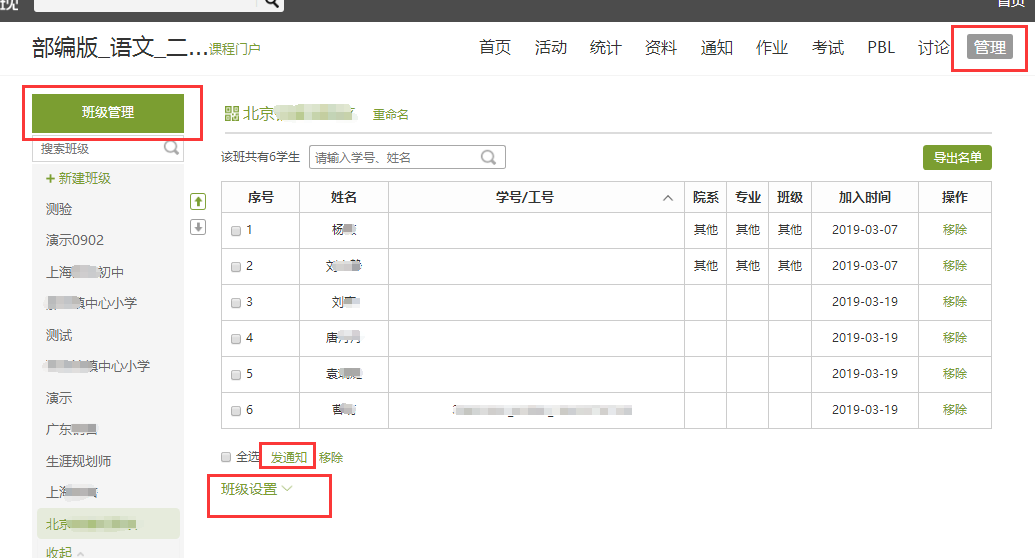The height and width of the screenshot is (558, 1035).
Task: Select the 演示0902 class
Action: (75, 240)
